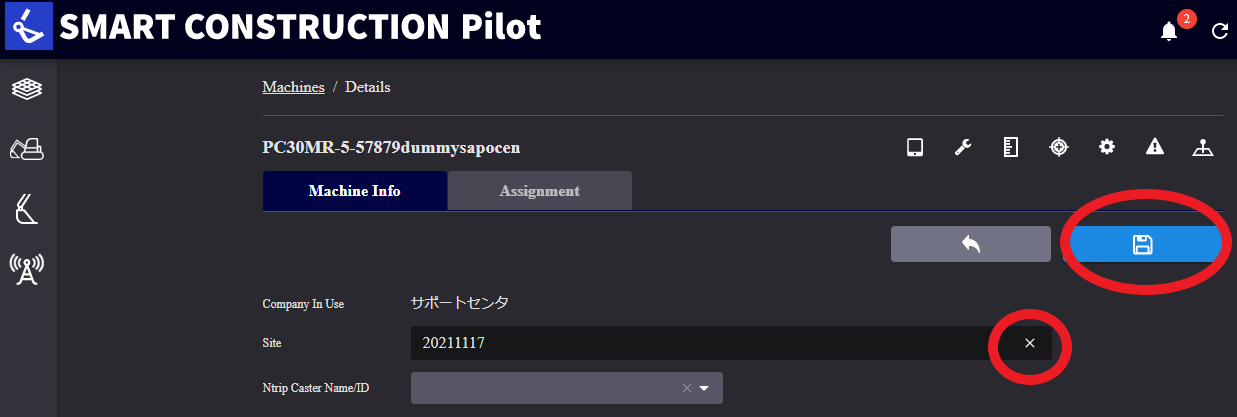Click the ruler document icon
Image resolution: width=1237 pixels, height=417 pixels.
coord(1010,148)
